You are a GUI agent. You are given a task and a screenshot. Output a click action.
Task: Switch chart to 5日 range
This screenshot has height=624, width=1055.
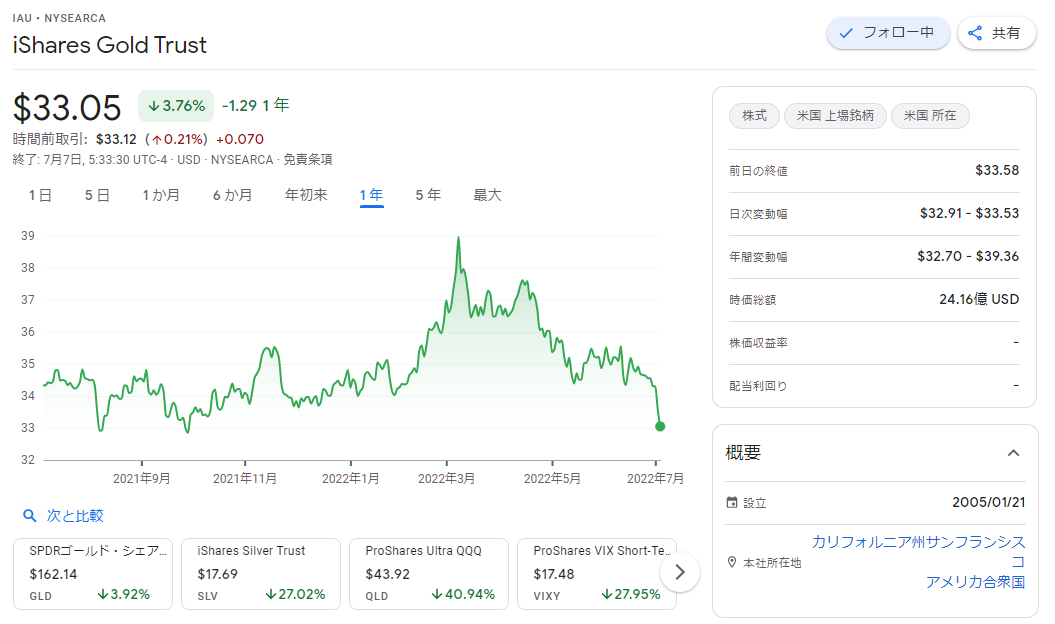(97, 195)
